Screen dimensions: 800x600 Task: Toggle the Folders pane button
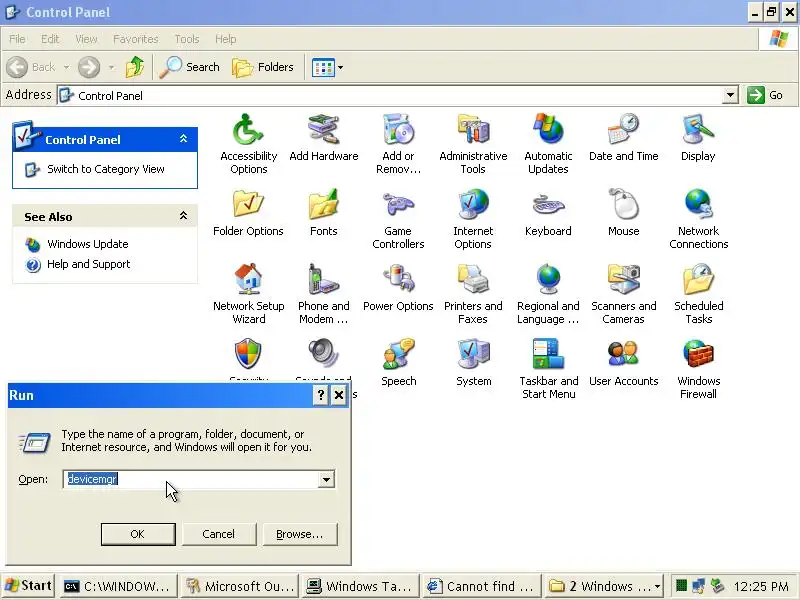tap(263, 67)
